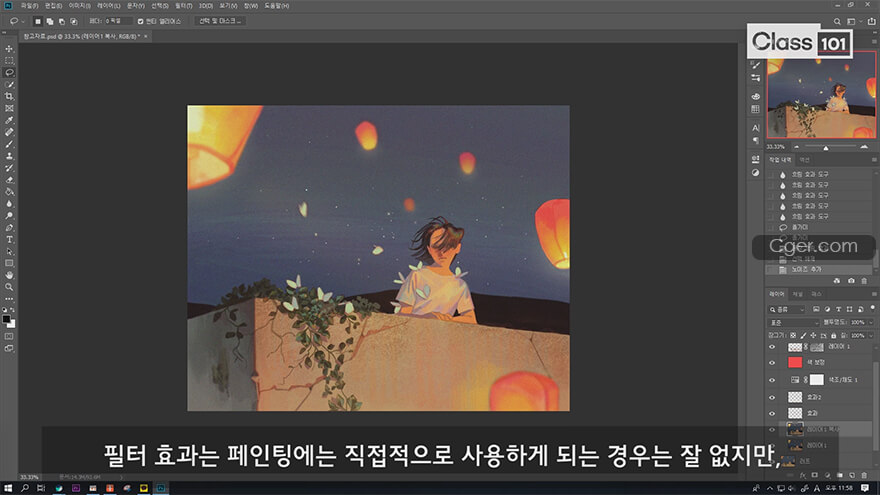Click the foreground color swatch

[6, 319]
